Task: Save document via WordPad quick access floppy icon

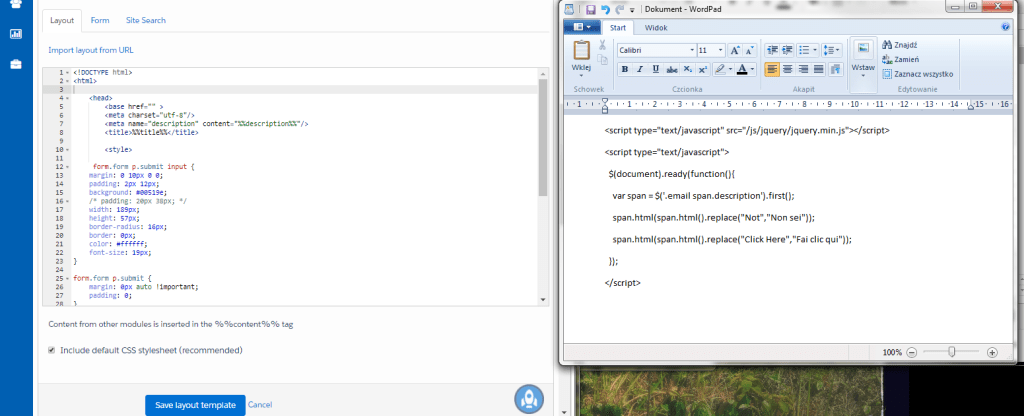Action: (x=590, y=9)
